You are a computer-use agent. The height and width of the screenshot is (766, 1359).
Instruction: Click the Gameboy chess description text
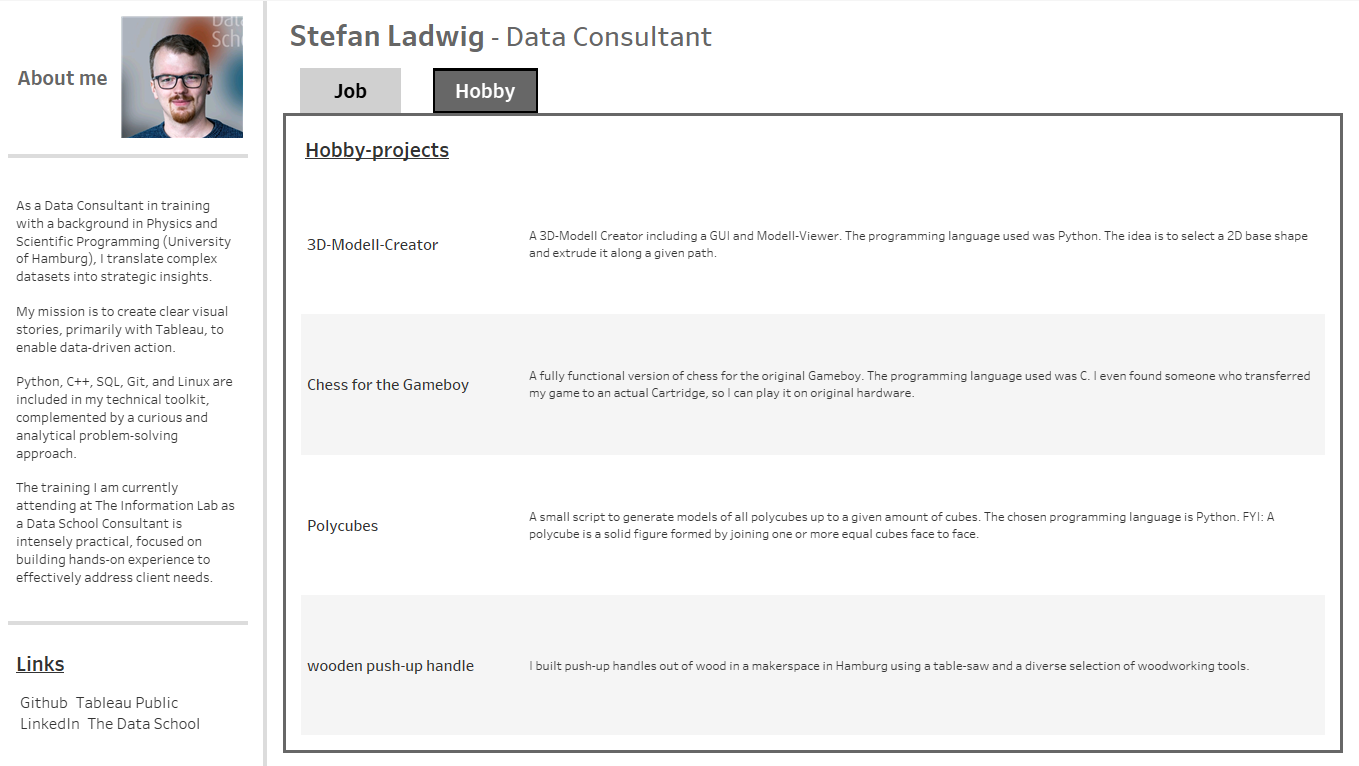tap(919, 385)
